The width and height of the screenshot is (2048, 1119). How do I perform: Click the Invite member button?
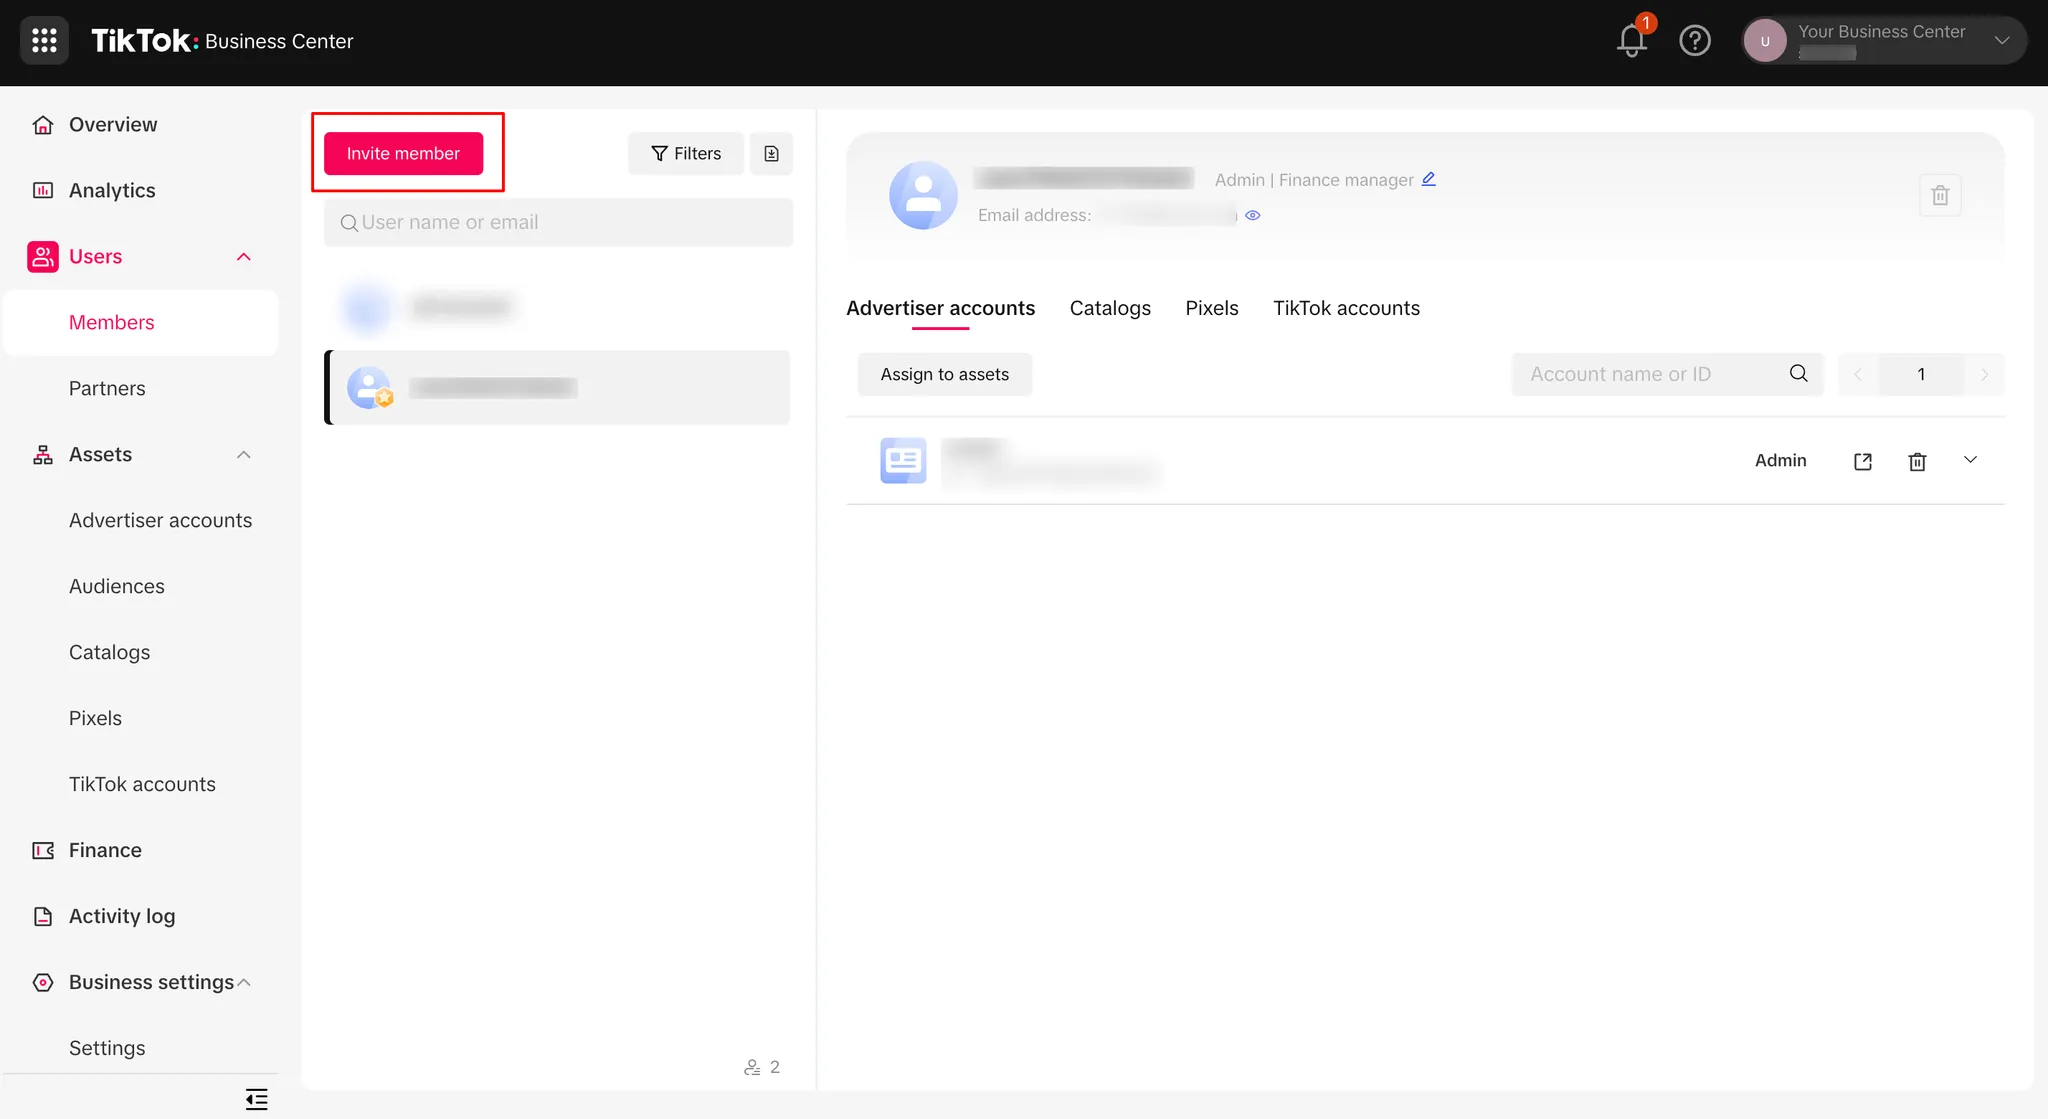[403, 153]
